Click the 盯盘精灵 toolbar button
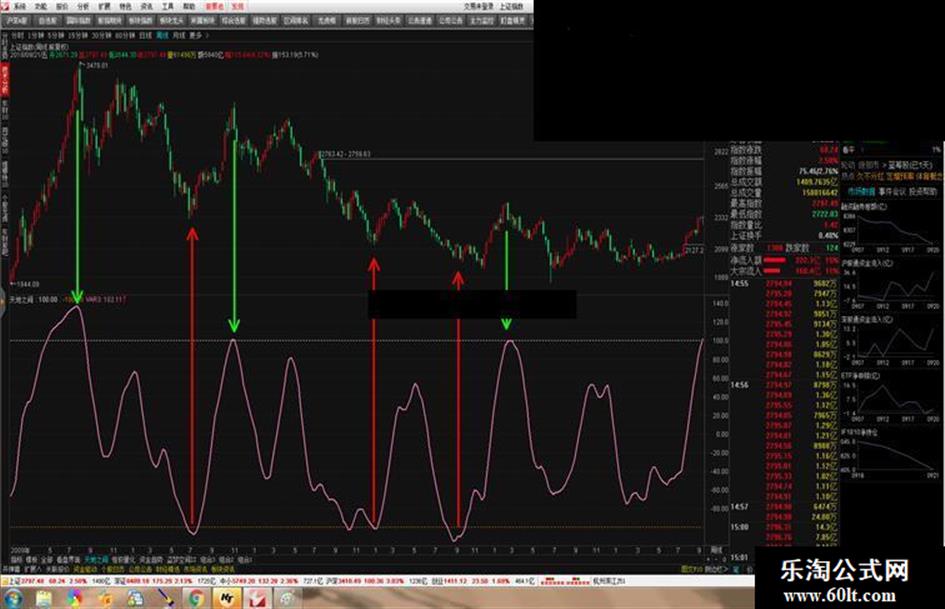Image resolution: width=945 pixels, height=609 pixels. pos(512,21)
